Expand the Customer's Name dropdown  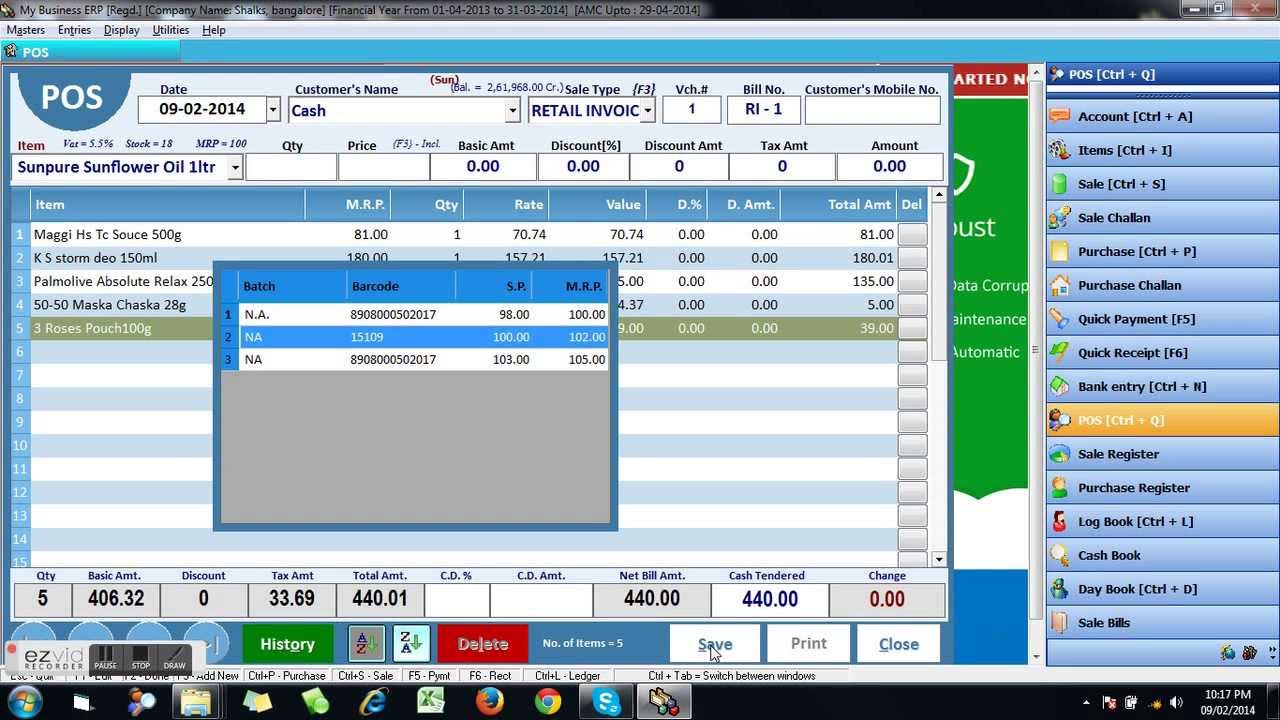point(513,110)
